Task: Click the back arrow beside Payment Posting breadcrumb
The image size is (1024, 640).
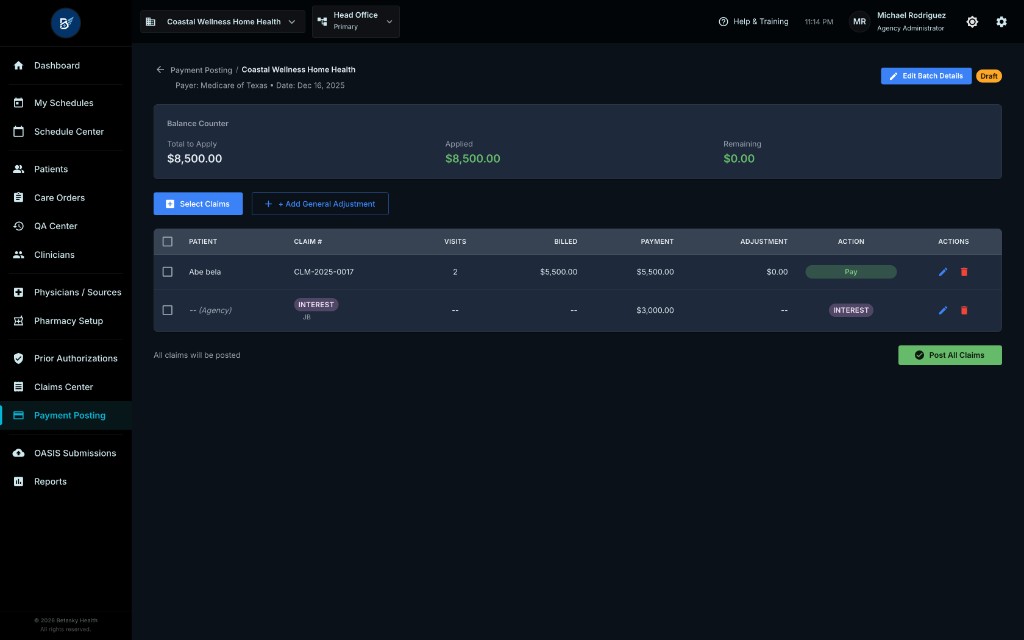Action: point(160,69)
